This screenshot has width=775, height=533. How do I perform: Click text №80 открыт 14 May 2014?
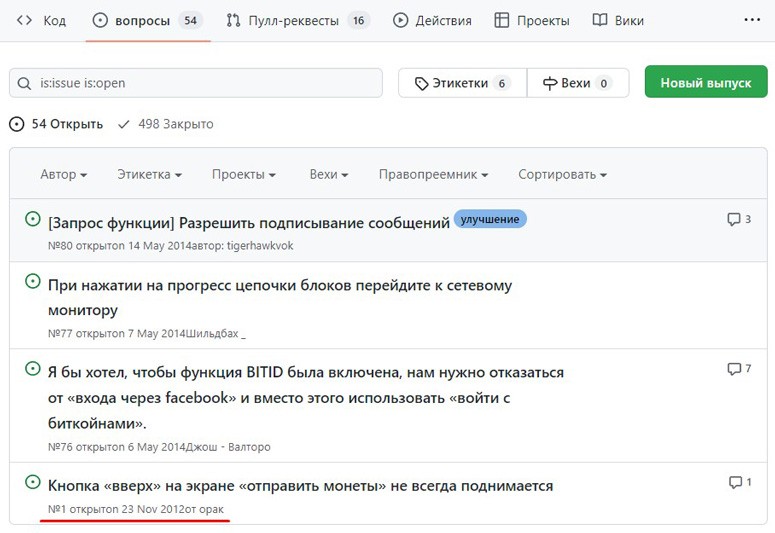click(119, 246)
